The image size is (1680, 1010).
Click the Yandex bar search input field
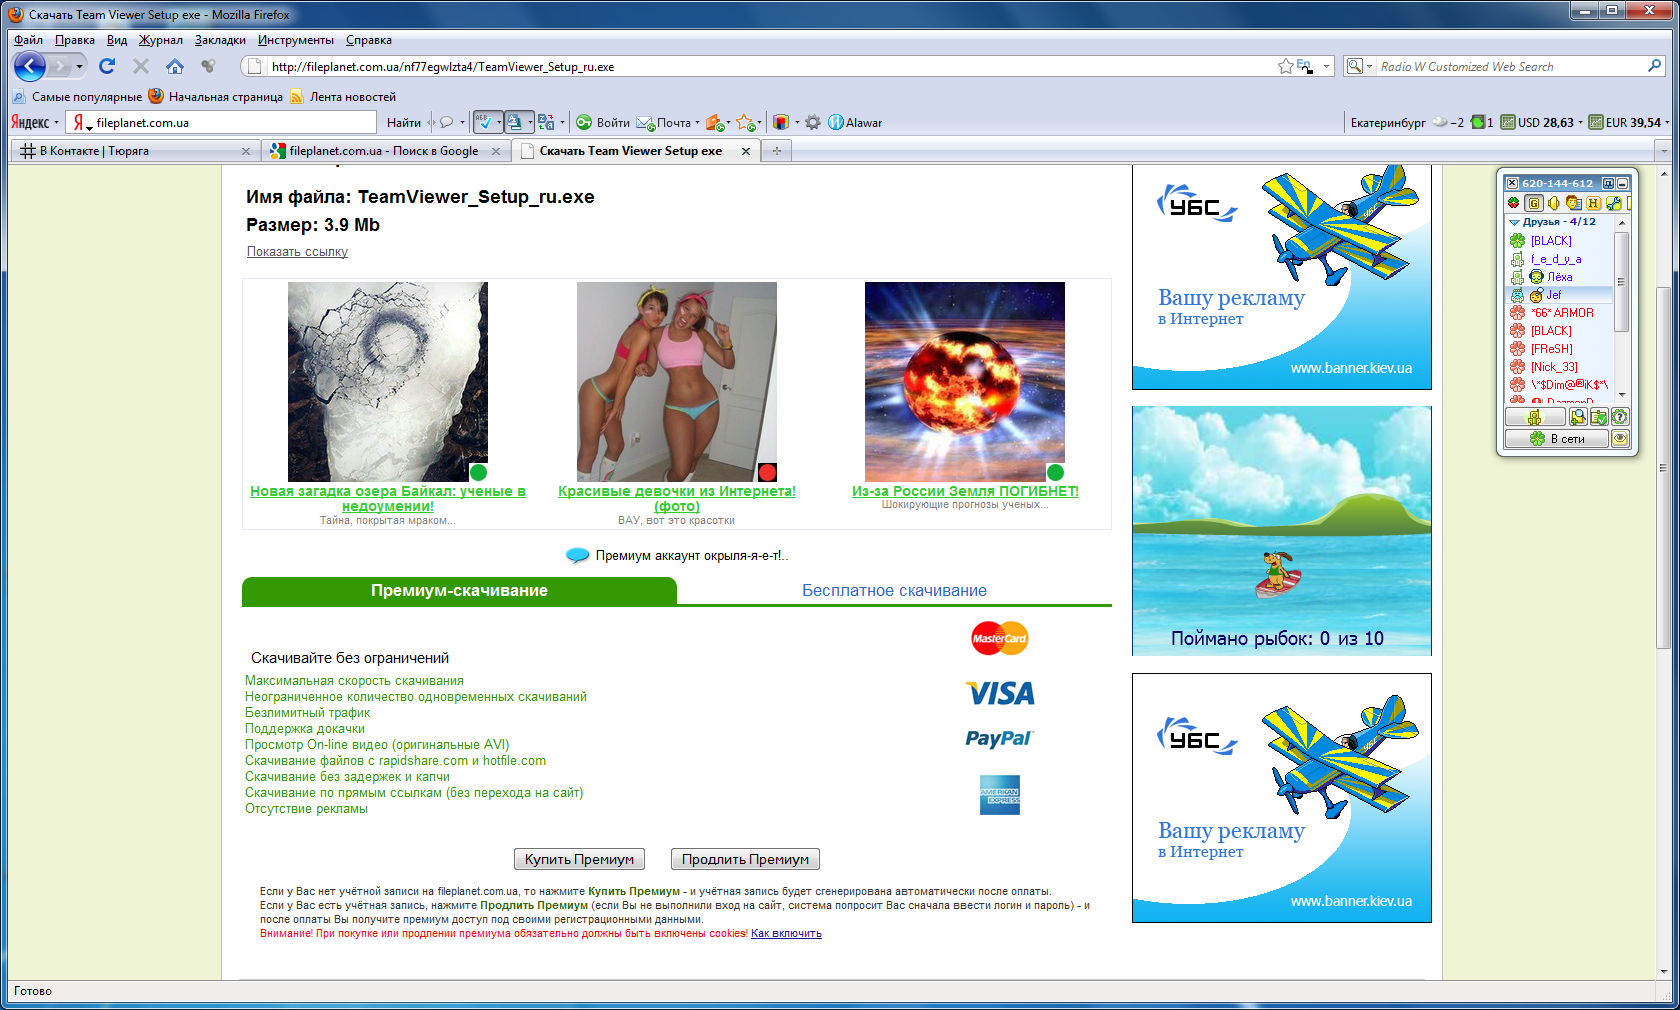[x=220, y=122]
